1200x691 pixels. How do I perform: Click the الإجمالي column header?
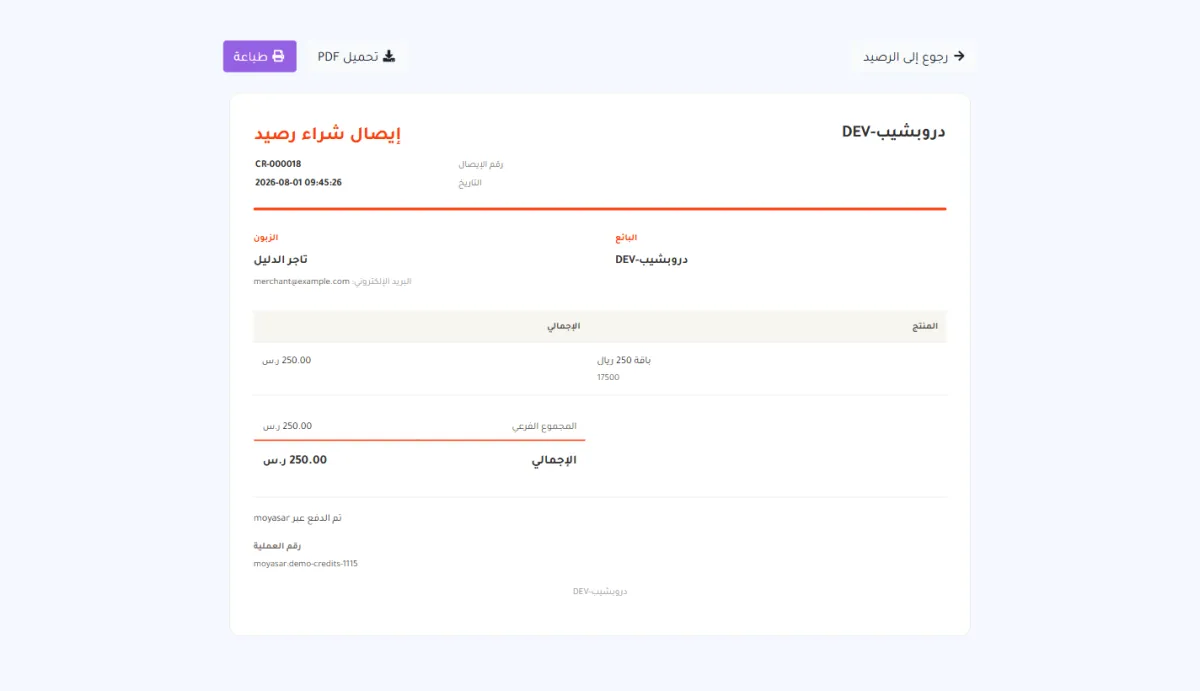tap(563, 327)
